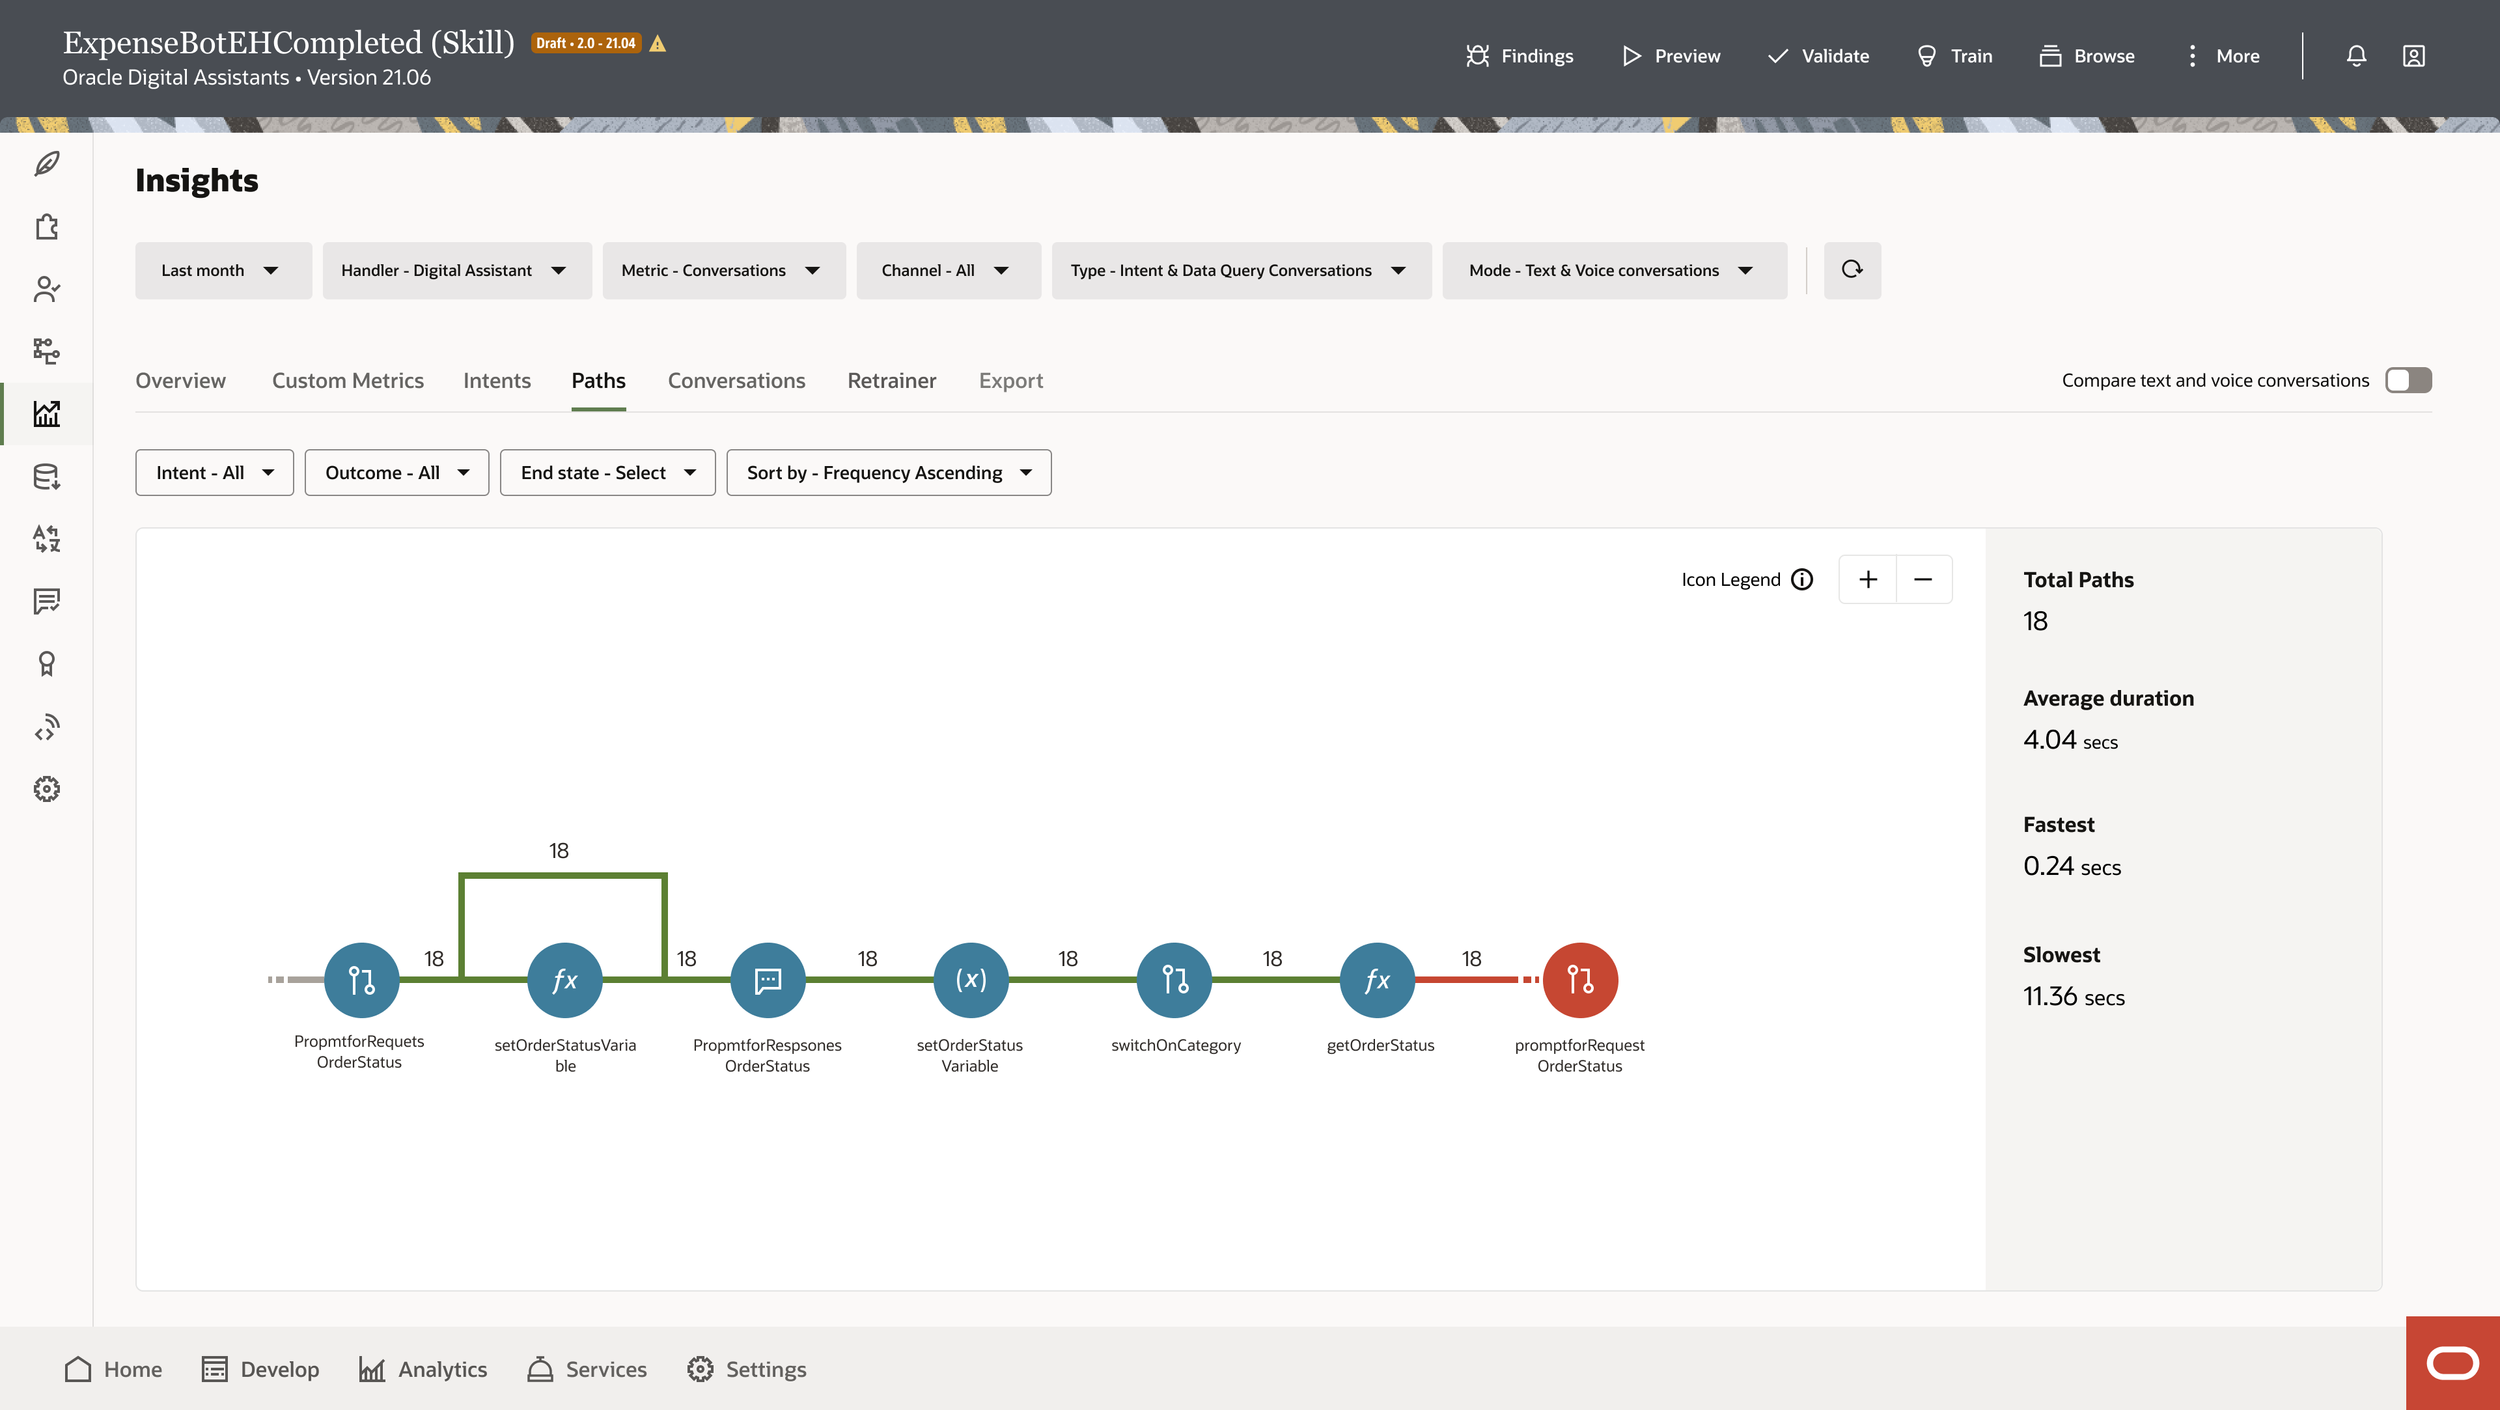Click the getOrderStatus fx node
The height and width of the screenshot is (1410, 2500).
click(x=1377, y=980)
